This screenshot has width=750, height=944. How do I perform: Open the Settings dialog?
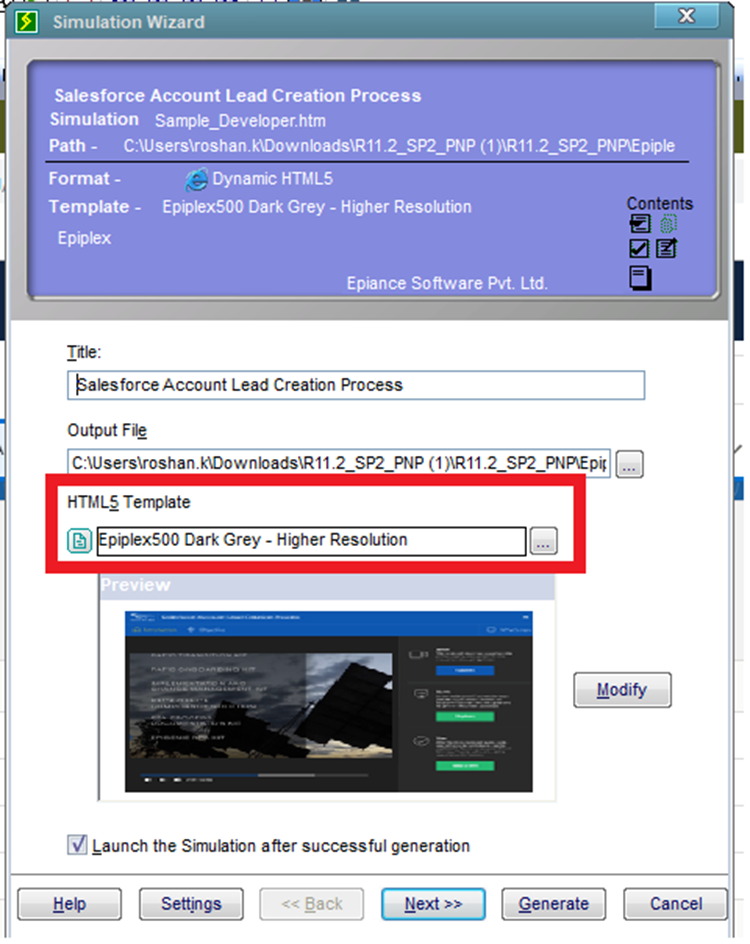(191, 904)
